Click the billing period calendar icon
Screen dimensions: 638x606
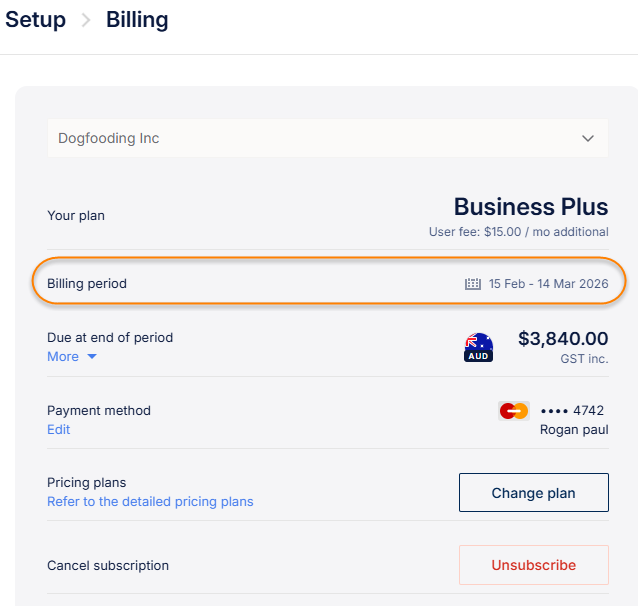473,284
